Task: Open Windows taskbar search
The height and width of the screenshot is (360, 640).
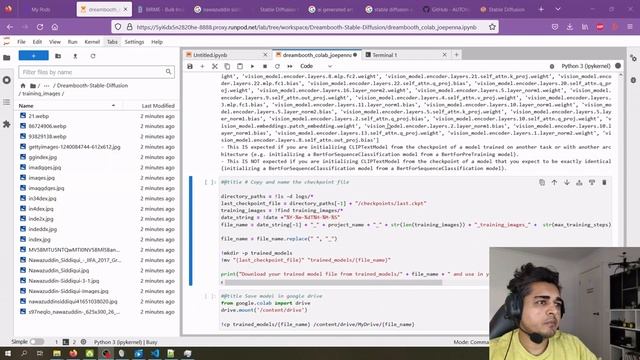Action: pyautogui.click(x=24, y=353)
